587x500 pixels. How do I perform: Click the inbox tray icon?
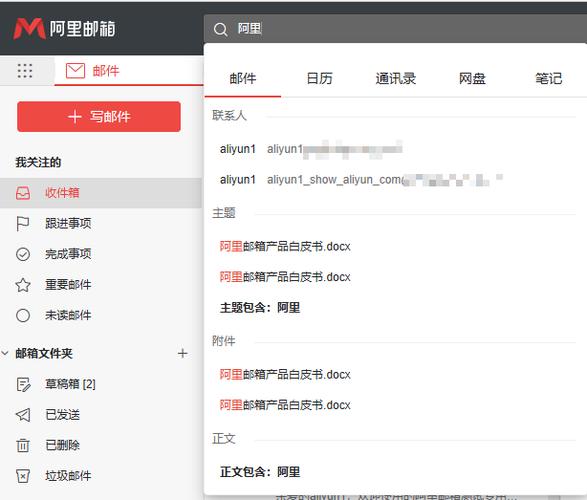pos(23,193)
